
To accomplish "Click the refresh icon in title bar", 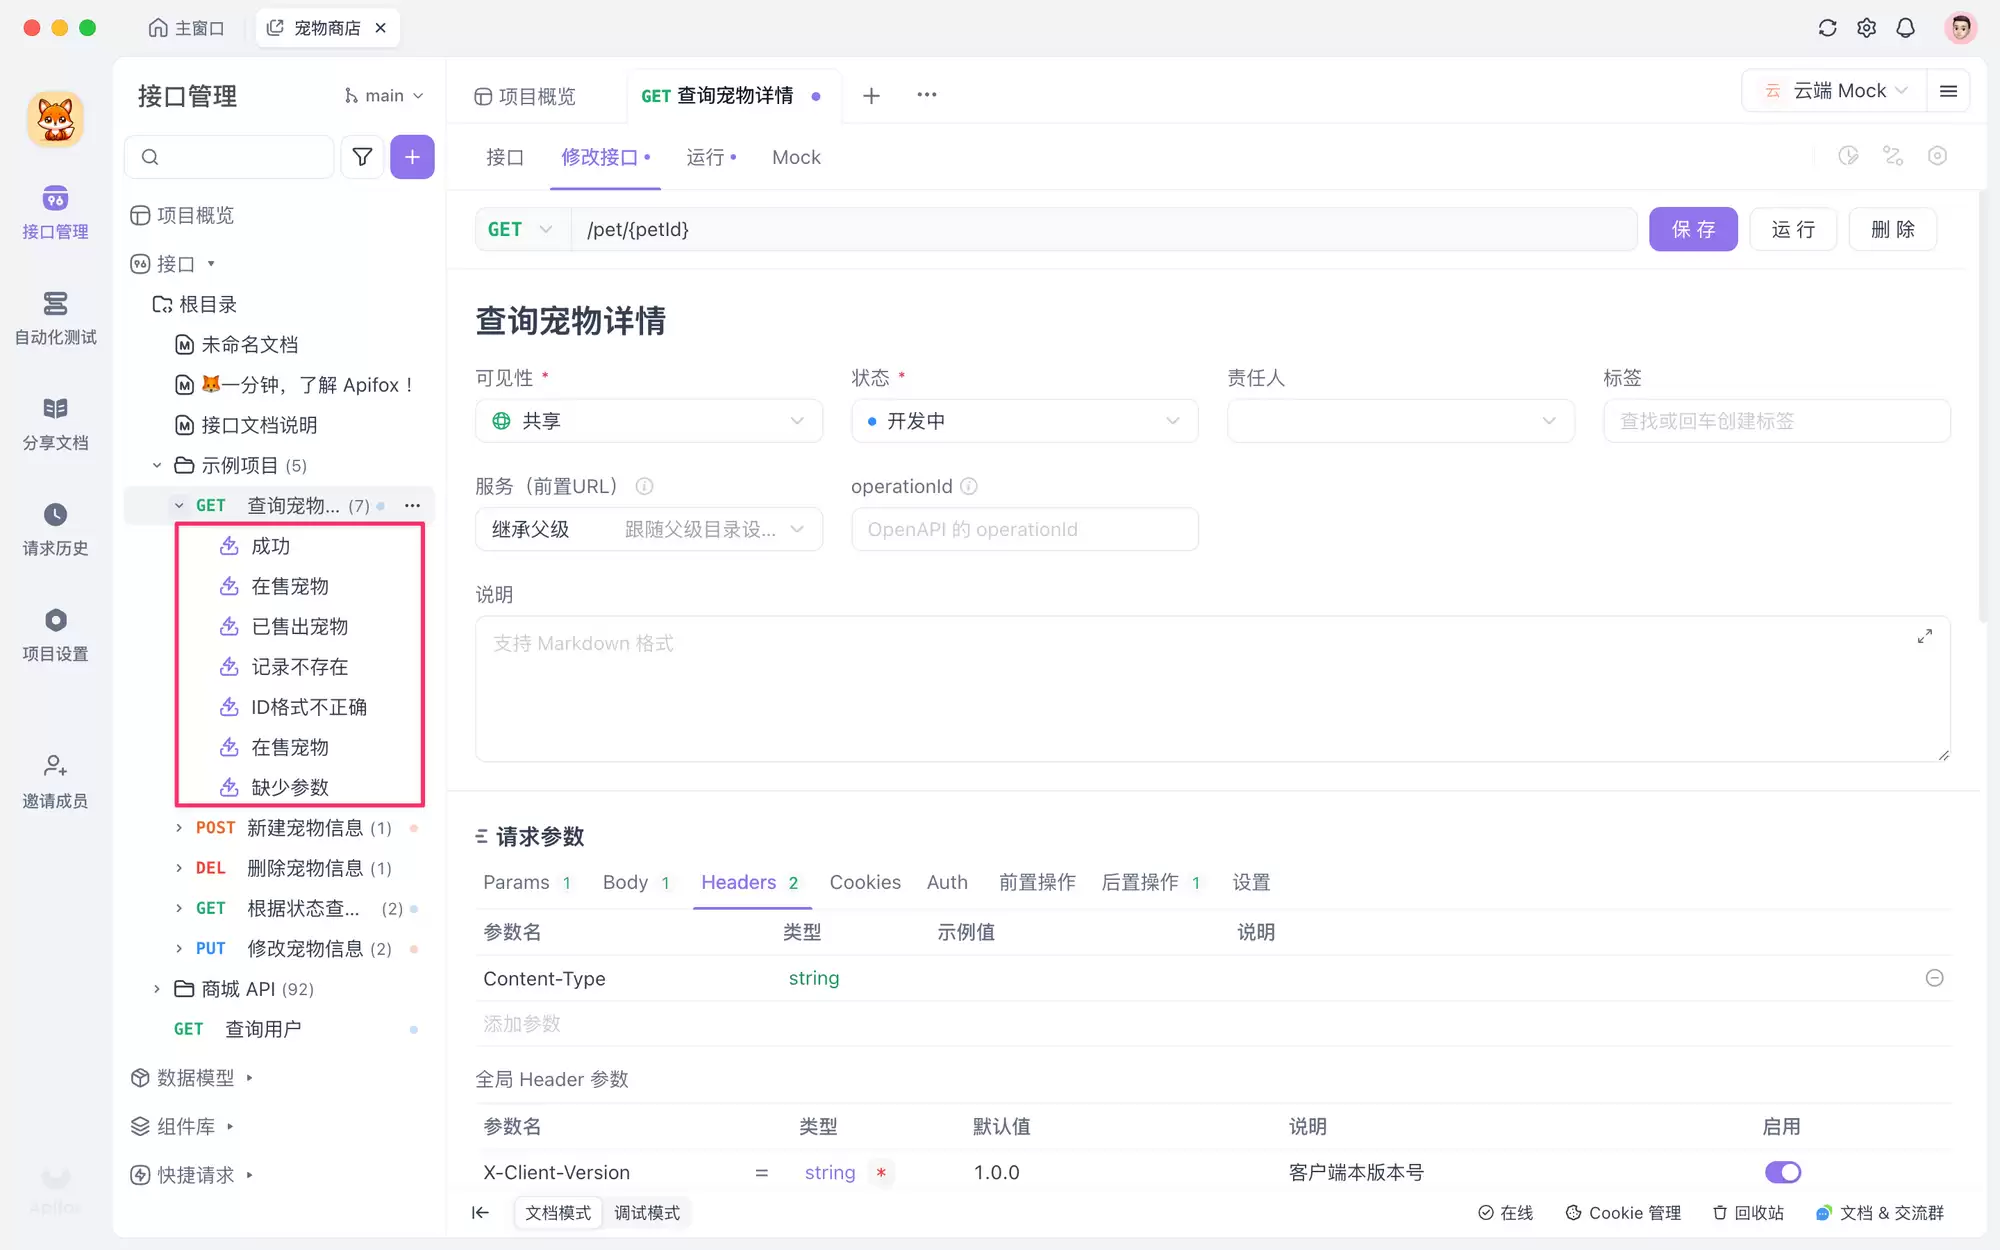I will 1827,28.
